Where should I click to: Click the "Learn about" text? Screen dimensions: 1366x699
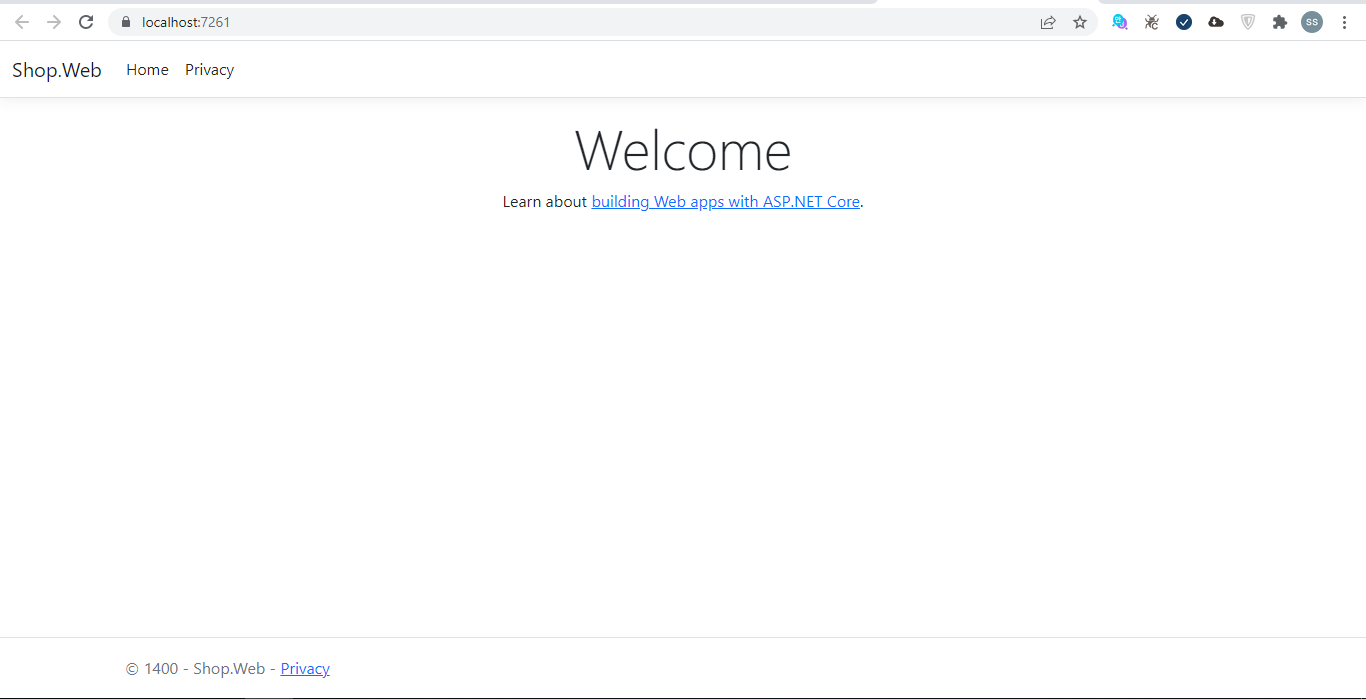pyautogui.click(x=545, y=202)
